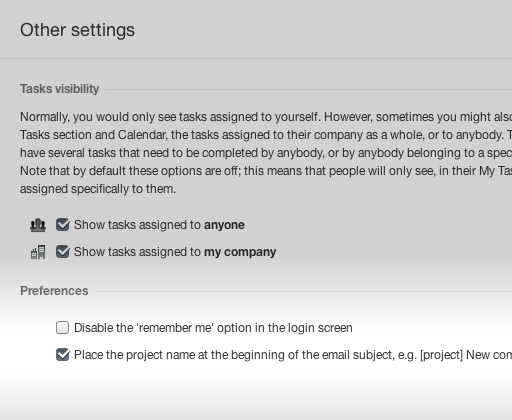The height and width of the screenshot is (420, 512).
Task: Click the Preferences section heading
Action: pyautogui.click(x=54, y=291)
